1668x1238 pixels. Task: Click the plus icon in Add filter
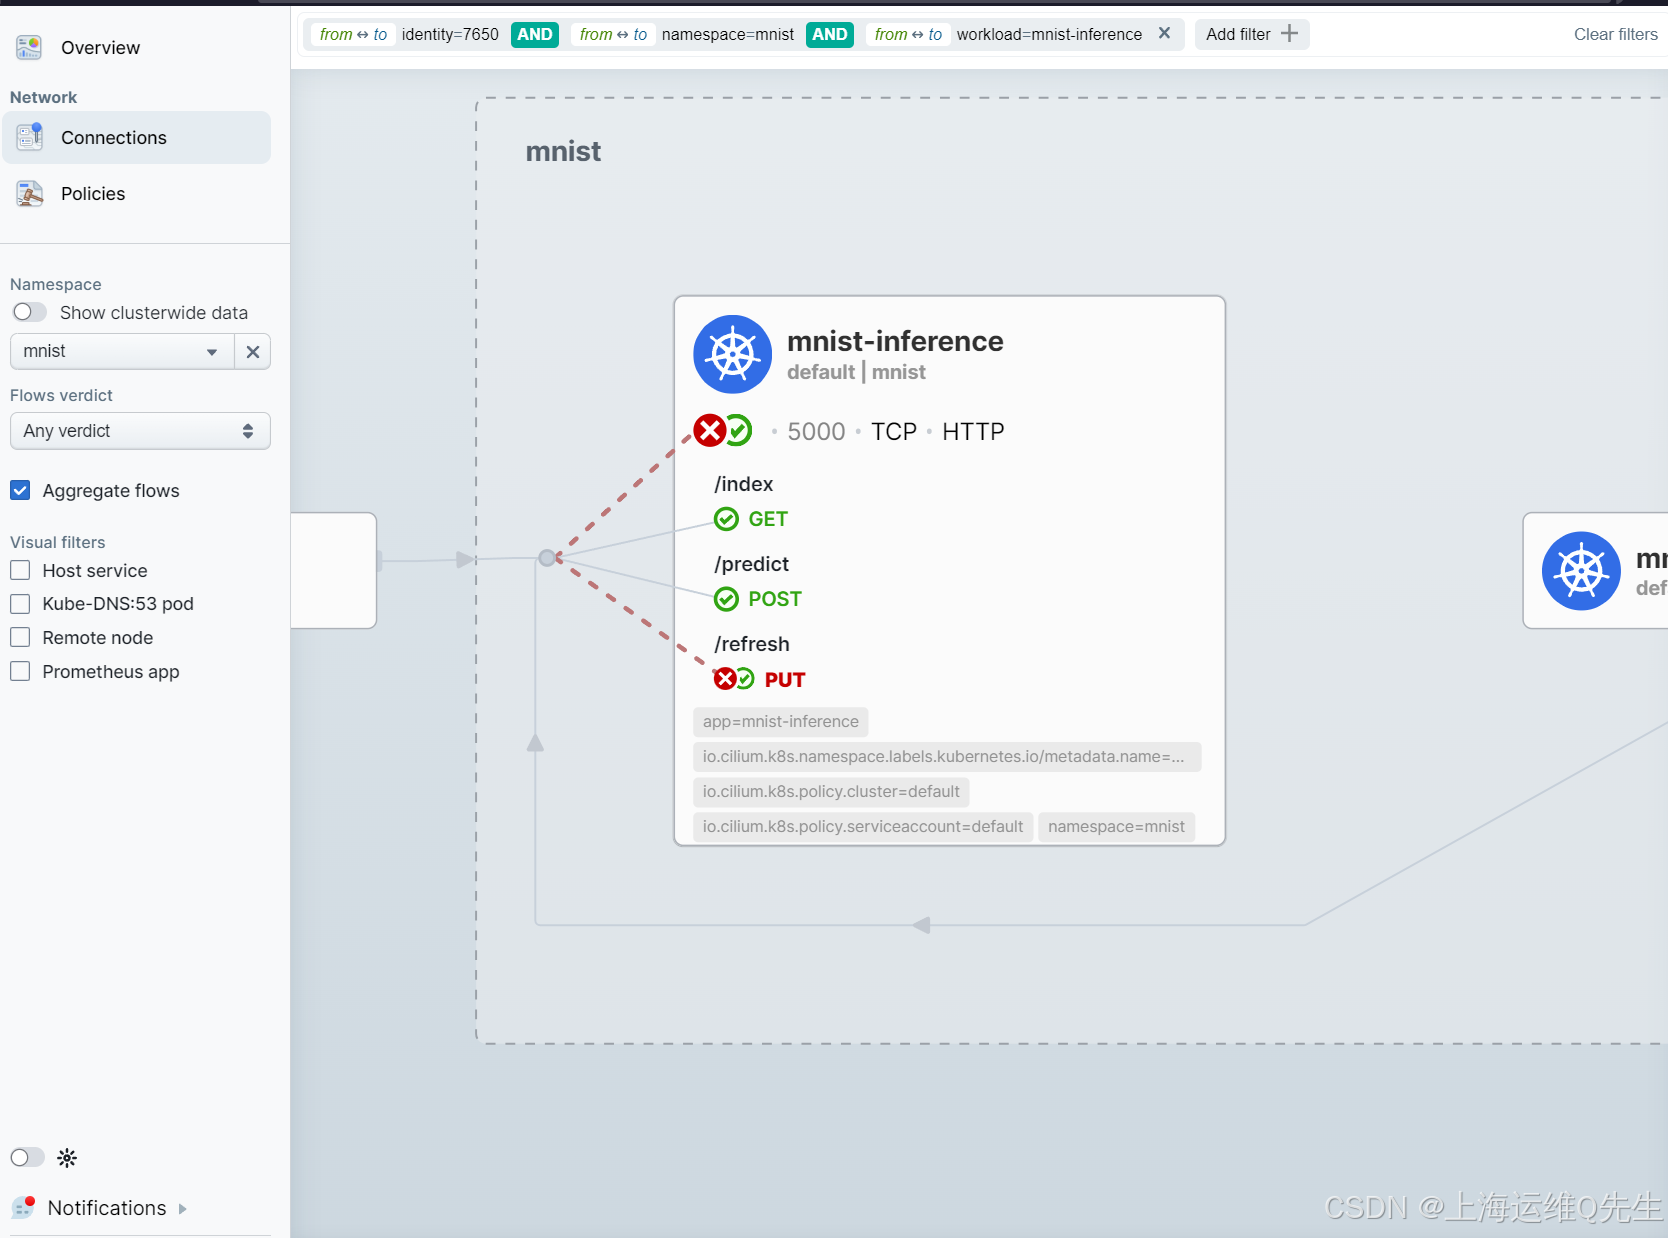[x=1290, y=33]
